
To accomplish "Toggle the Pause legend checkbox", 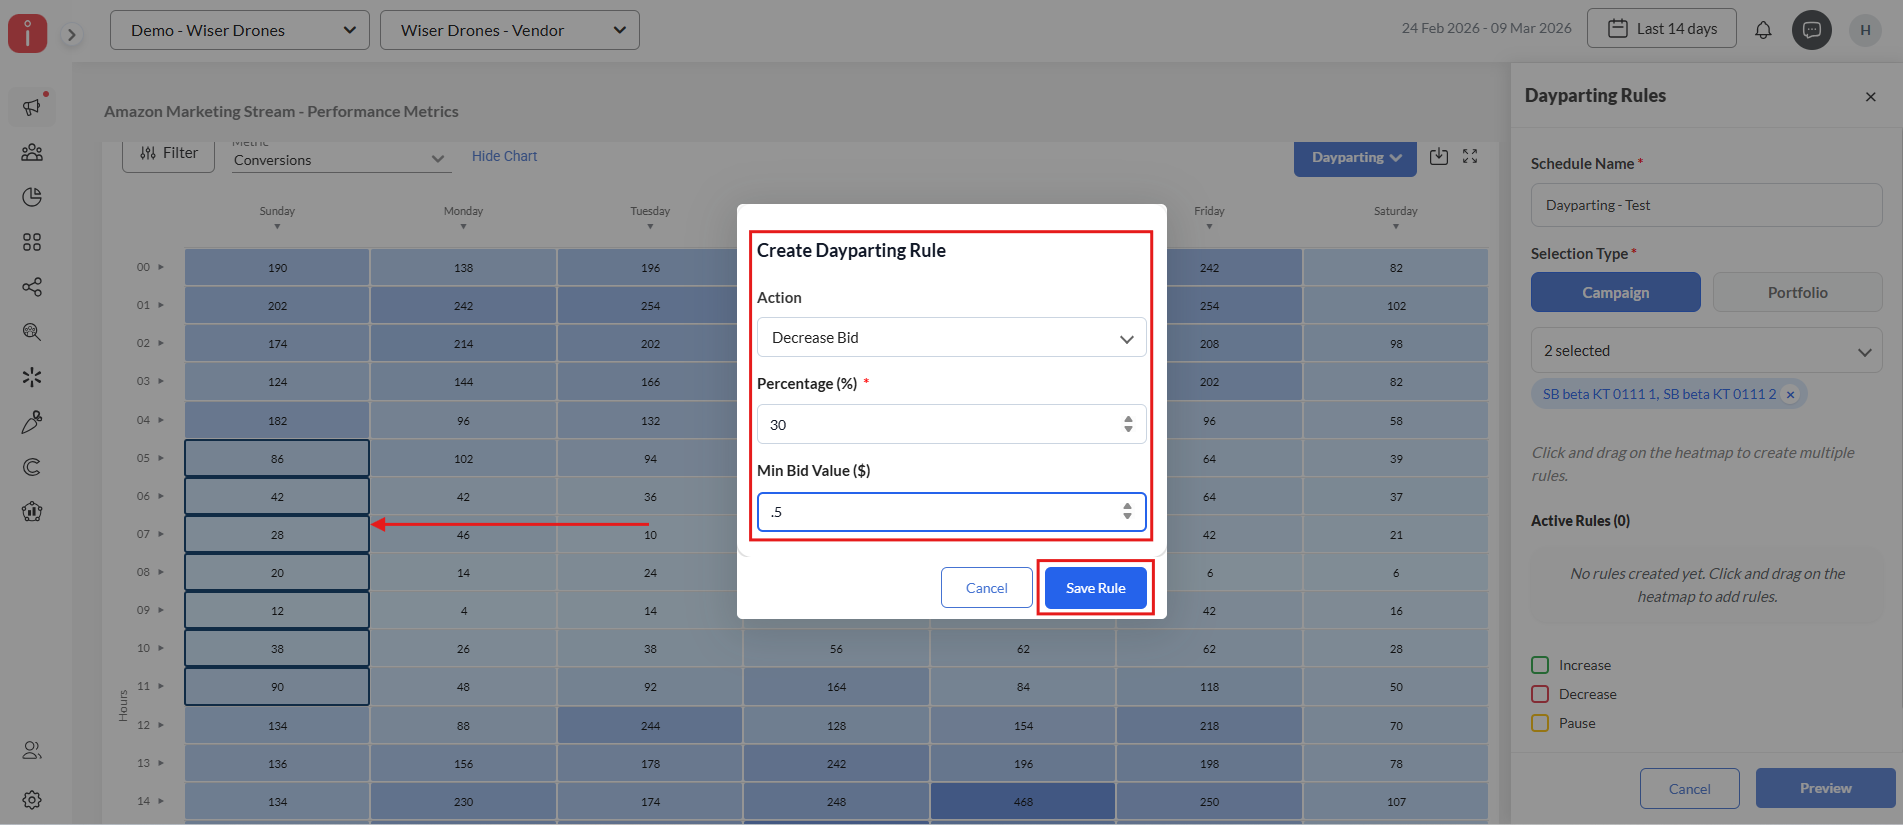I will pyautogui.click(x=1540, y=723).
